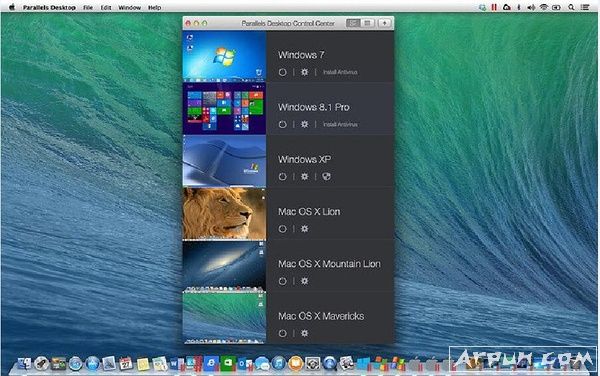600x376 pixels.
Task: Click the Mac OS X Mavericks name label
Action: 321,316
